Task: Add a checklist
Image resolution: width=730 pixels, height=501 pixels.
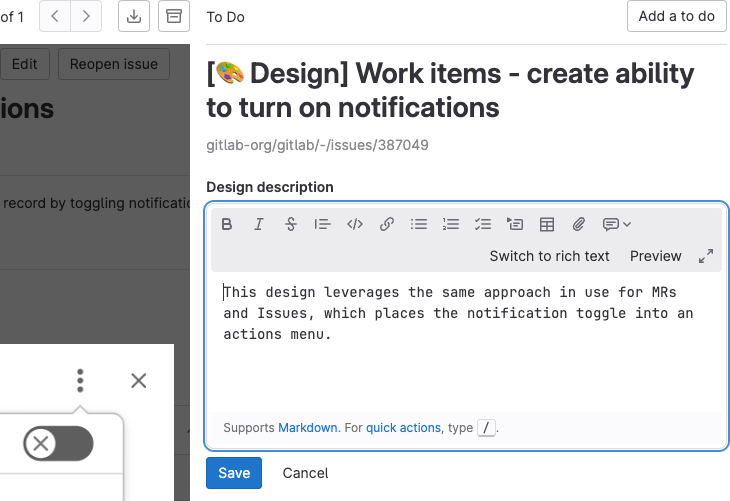Action: (x=483, y=224)
